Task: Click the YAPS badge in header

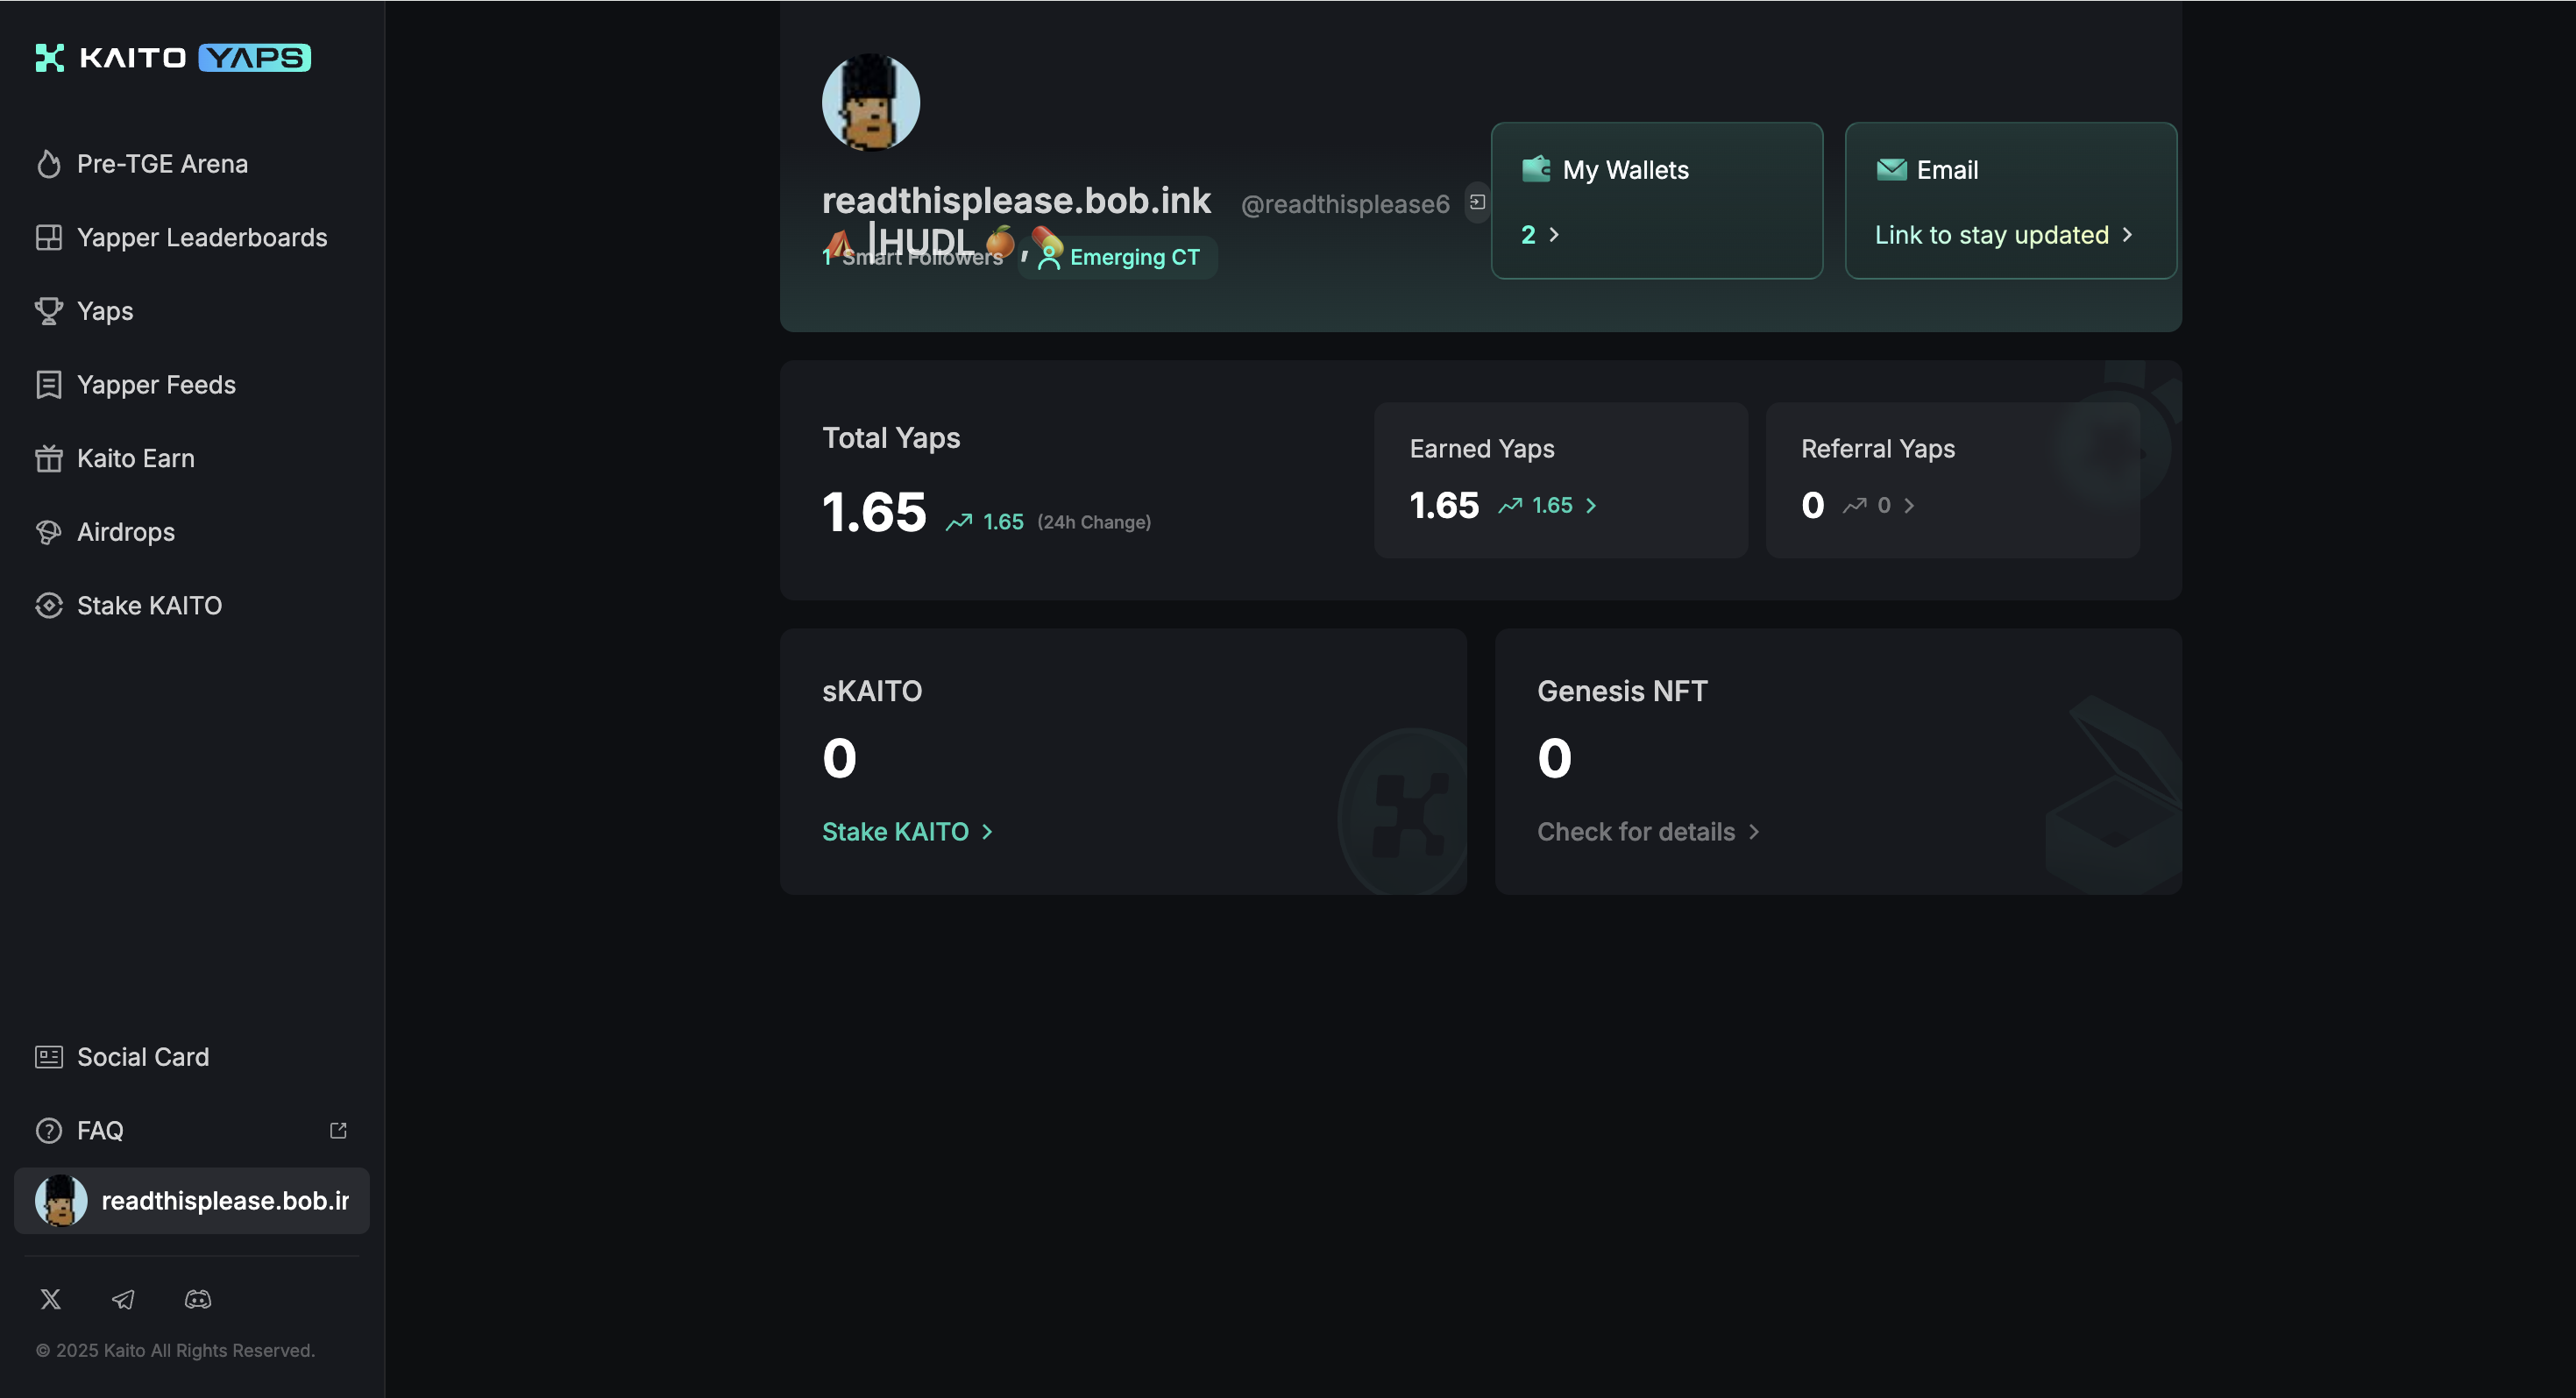Action: point(255,58)
